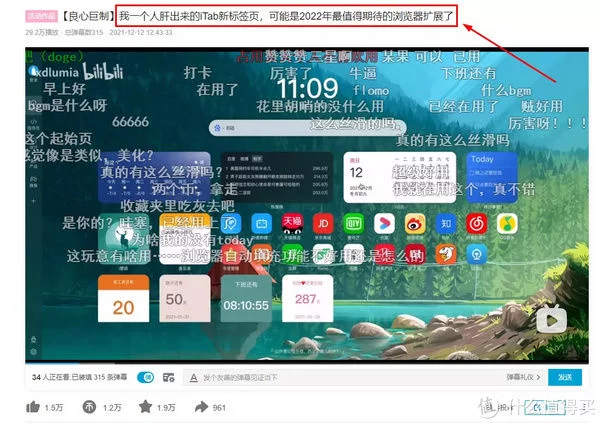This screenshot has height=424, width=600.
Task: Open the green iQIYI app icon
Action: point(354,224)
